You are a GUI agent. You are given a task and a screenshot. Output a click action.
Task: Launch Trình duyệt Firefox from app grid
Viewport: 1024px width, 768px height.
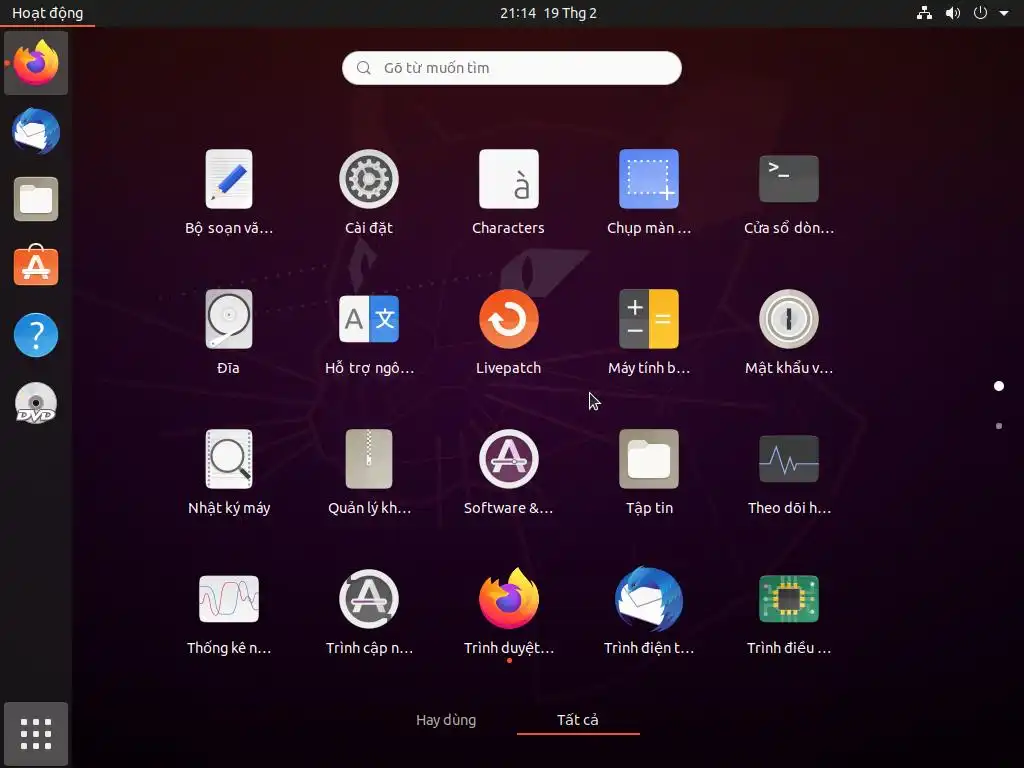(508, 612)
